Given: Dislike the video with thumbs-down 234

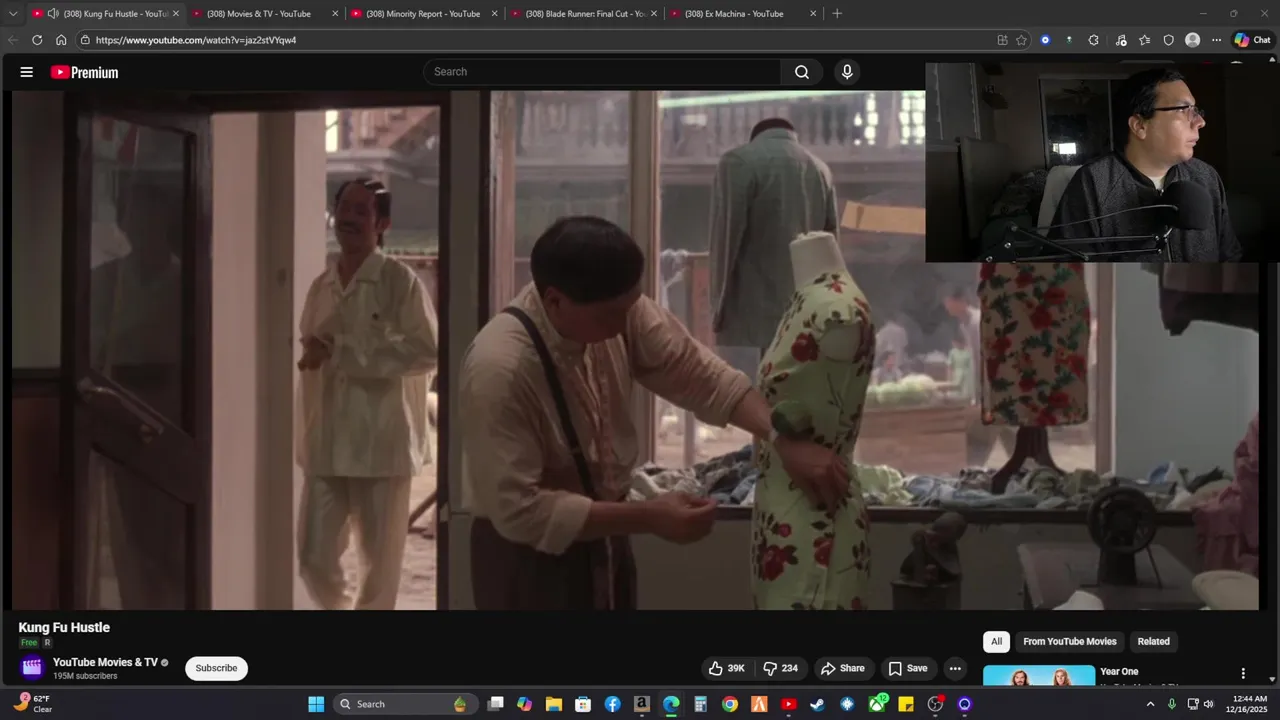Looking at the screenshot, I should coord(781,668).
